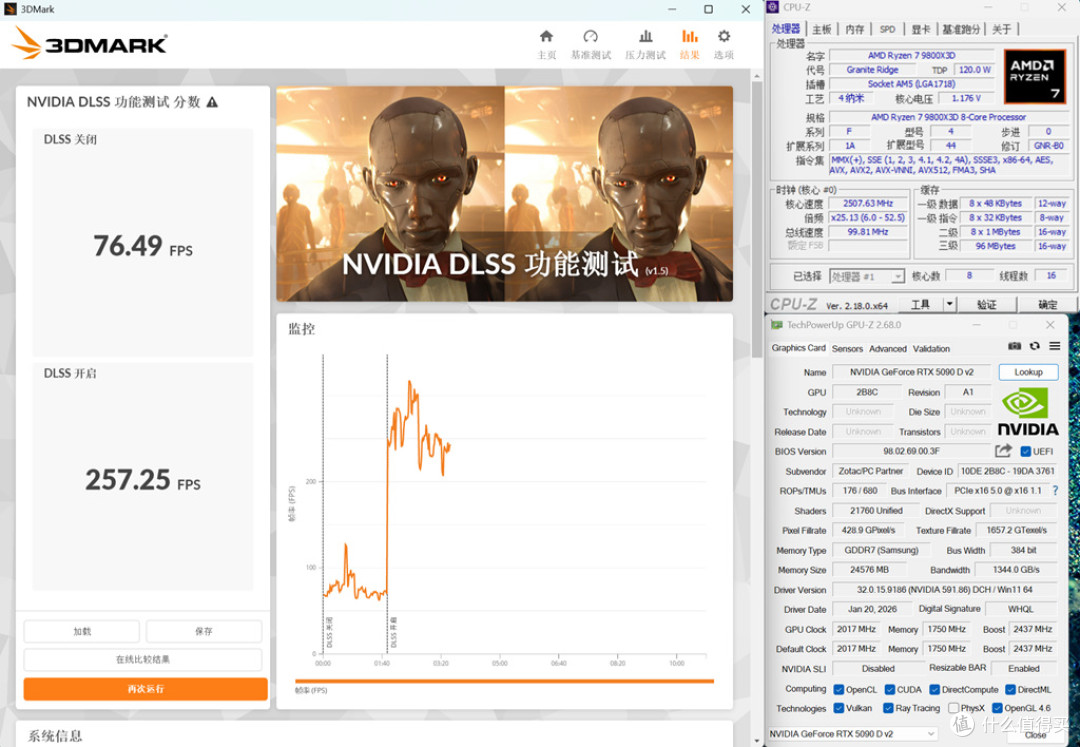Switch to CPU-Z 关于 tab
This screenshot has height=747, width=1080.
coord(1001,29)
